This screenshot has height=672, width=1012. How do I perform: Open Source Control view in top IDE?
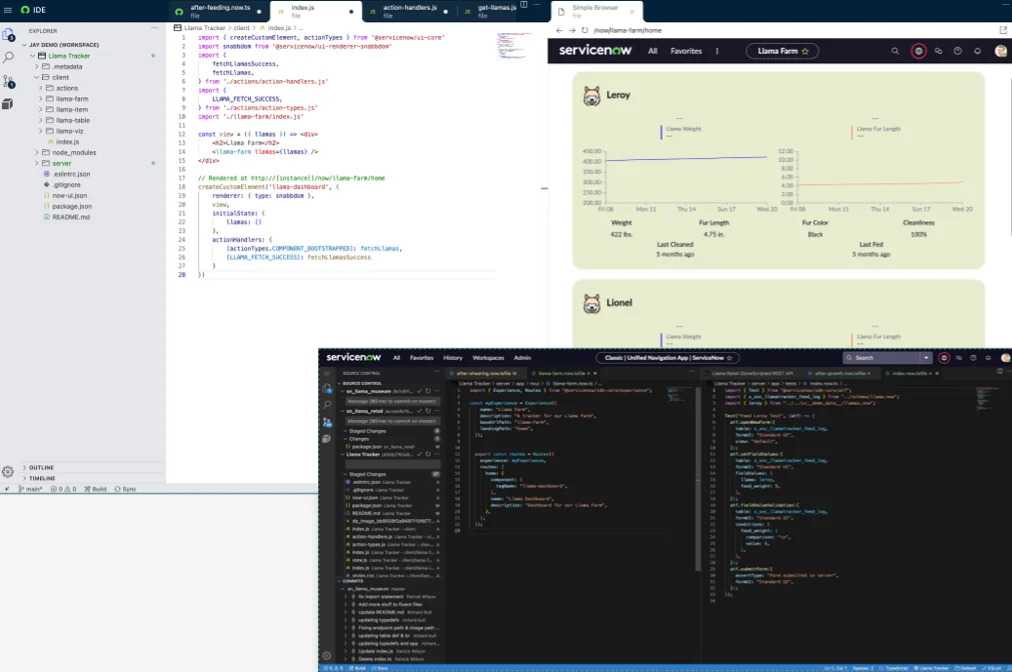coord(8,80)
